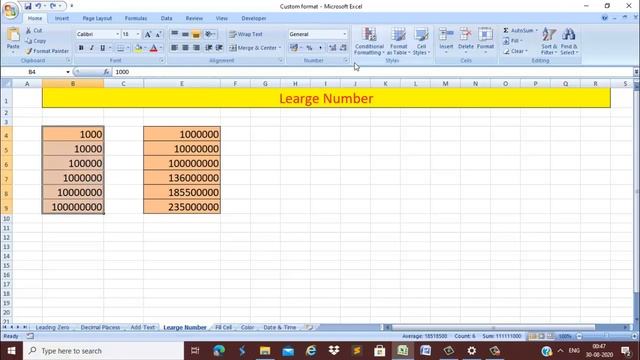Center the cell text horizontally
640x360 pixels.
(185, 48)
